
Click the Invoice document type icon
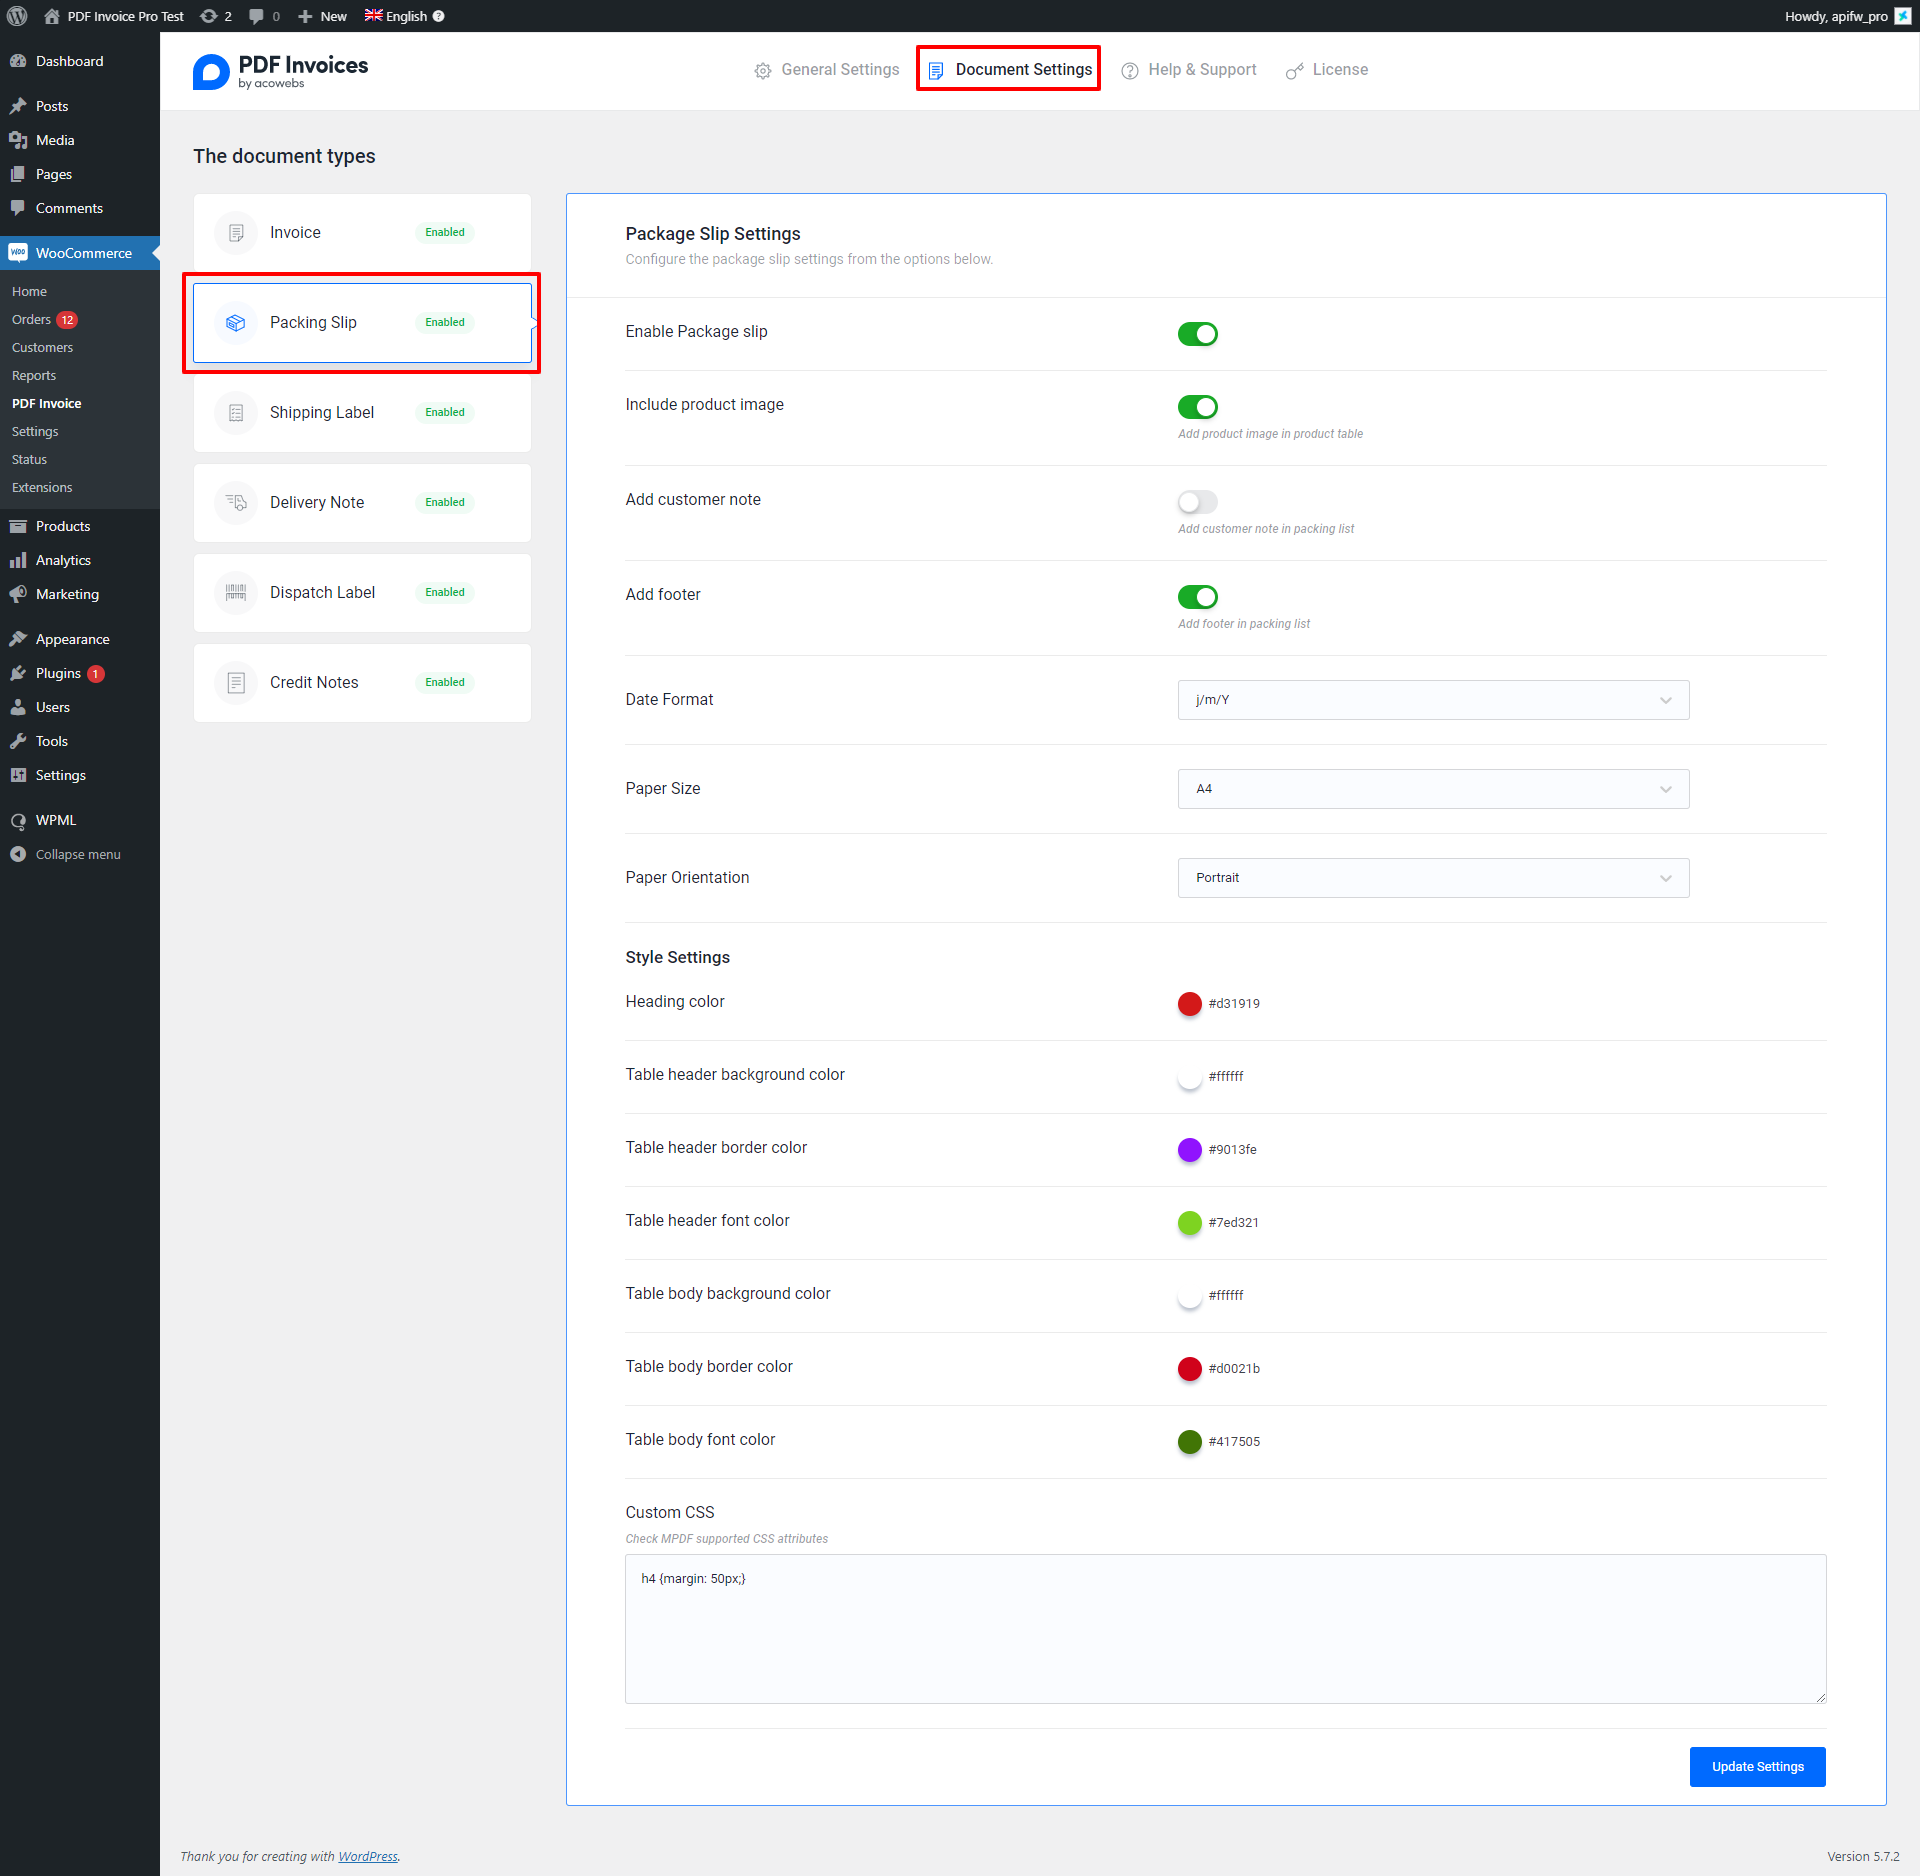pyautogui.click(x=236, y=233)
